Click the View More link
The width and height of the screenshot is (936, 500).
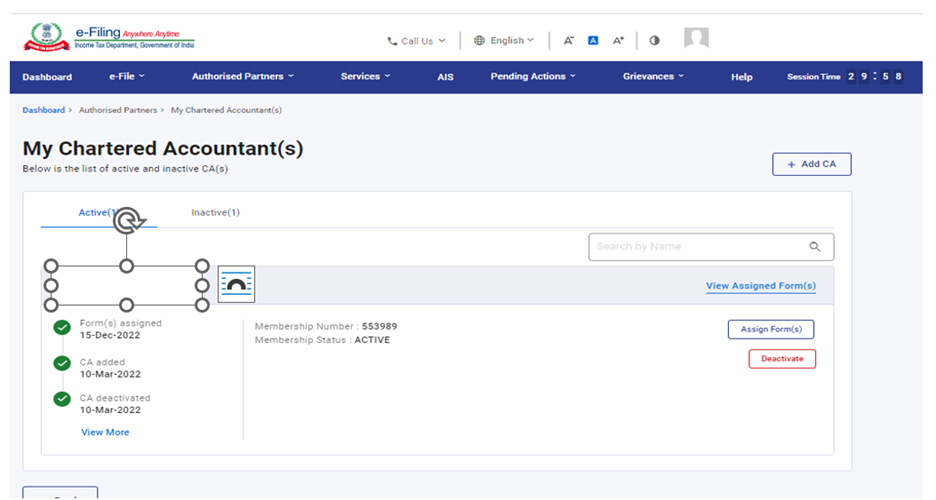click(105, 432)
